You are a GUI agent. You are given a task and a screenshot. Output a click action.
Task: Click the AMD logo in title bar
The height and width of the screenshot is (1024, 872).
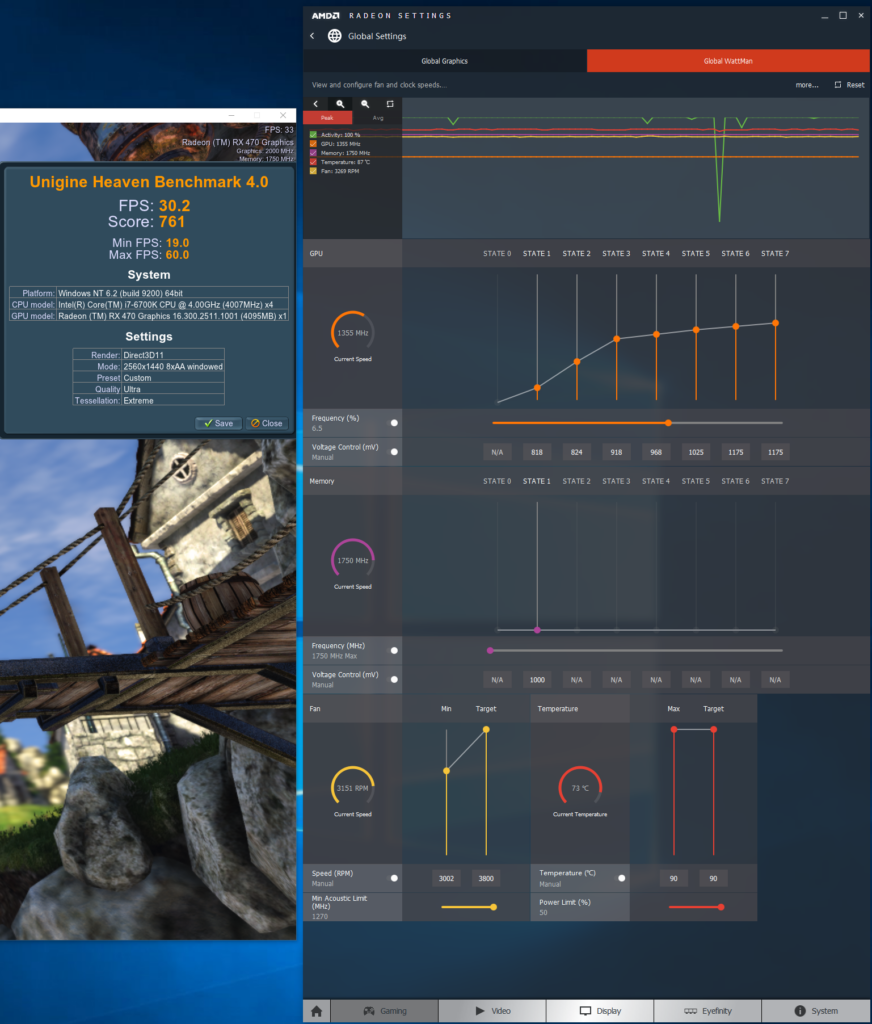coord(325,16)
